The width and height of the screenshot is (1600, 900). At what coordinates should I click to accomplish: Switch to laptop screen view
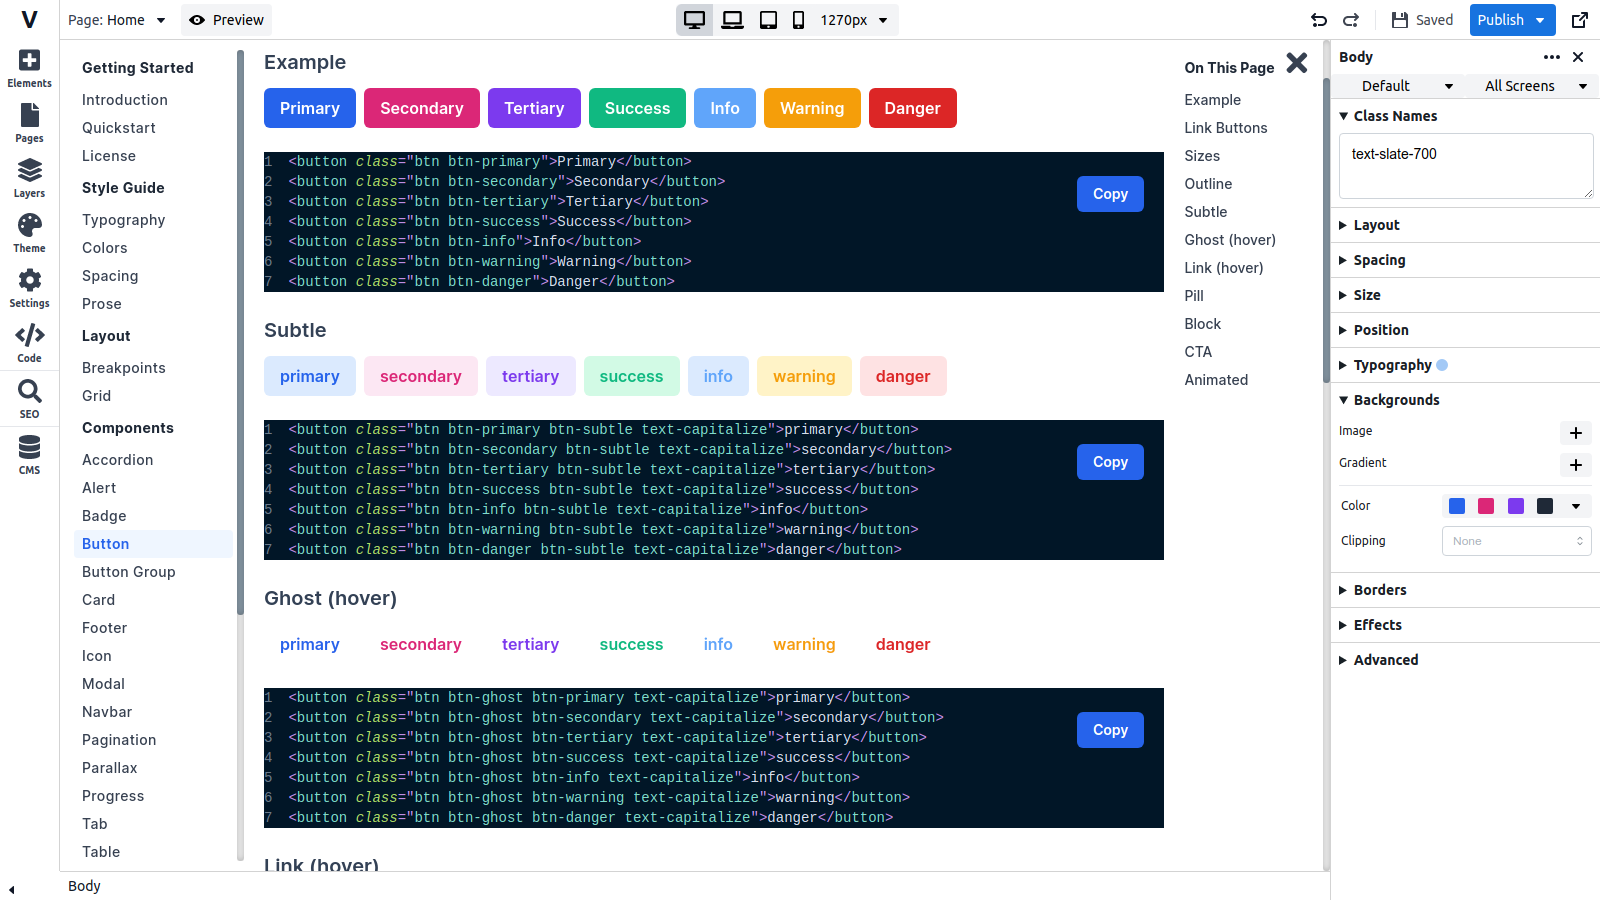[733, 20]
